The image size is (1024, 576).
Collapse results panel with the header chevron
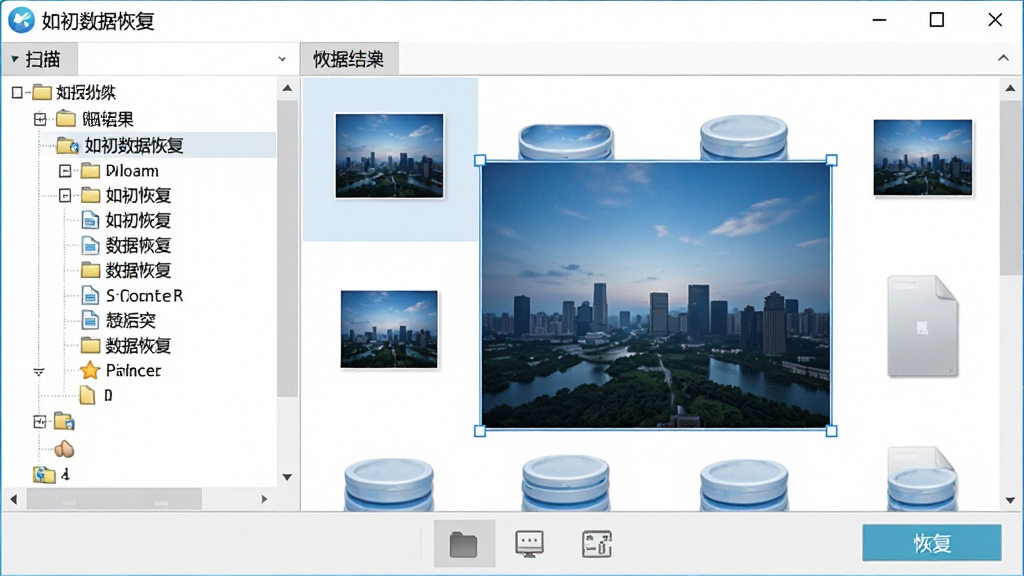tap(1003, 58)
